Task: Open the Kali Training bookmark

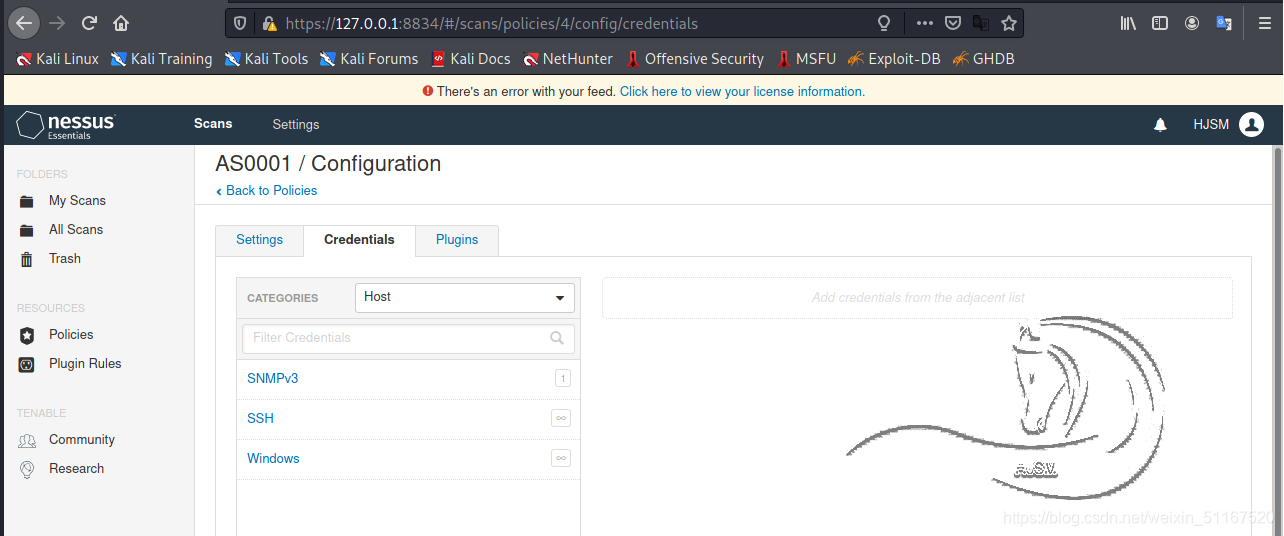Action: 161,59
